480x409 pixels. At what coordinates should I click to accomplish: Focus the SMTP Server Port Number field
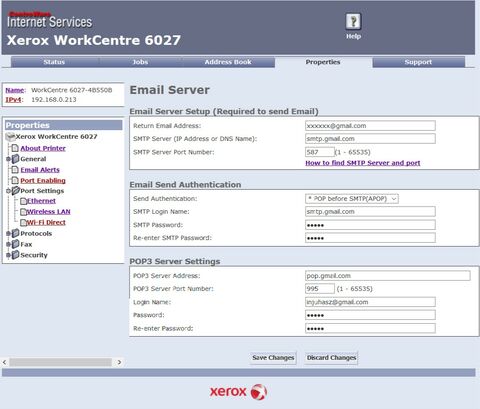pyautogui.click(x=320, y=152)
